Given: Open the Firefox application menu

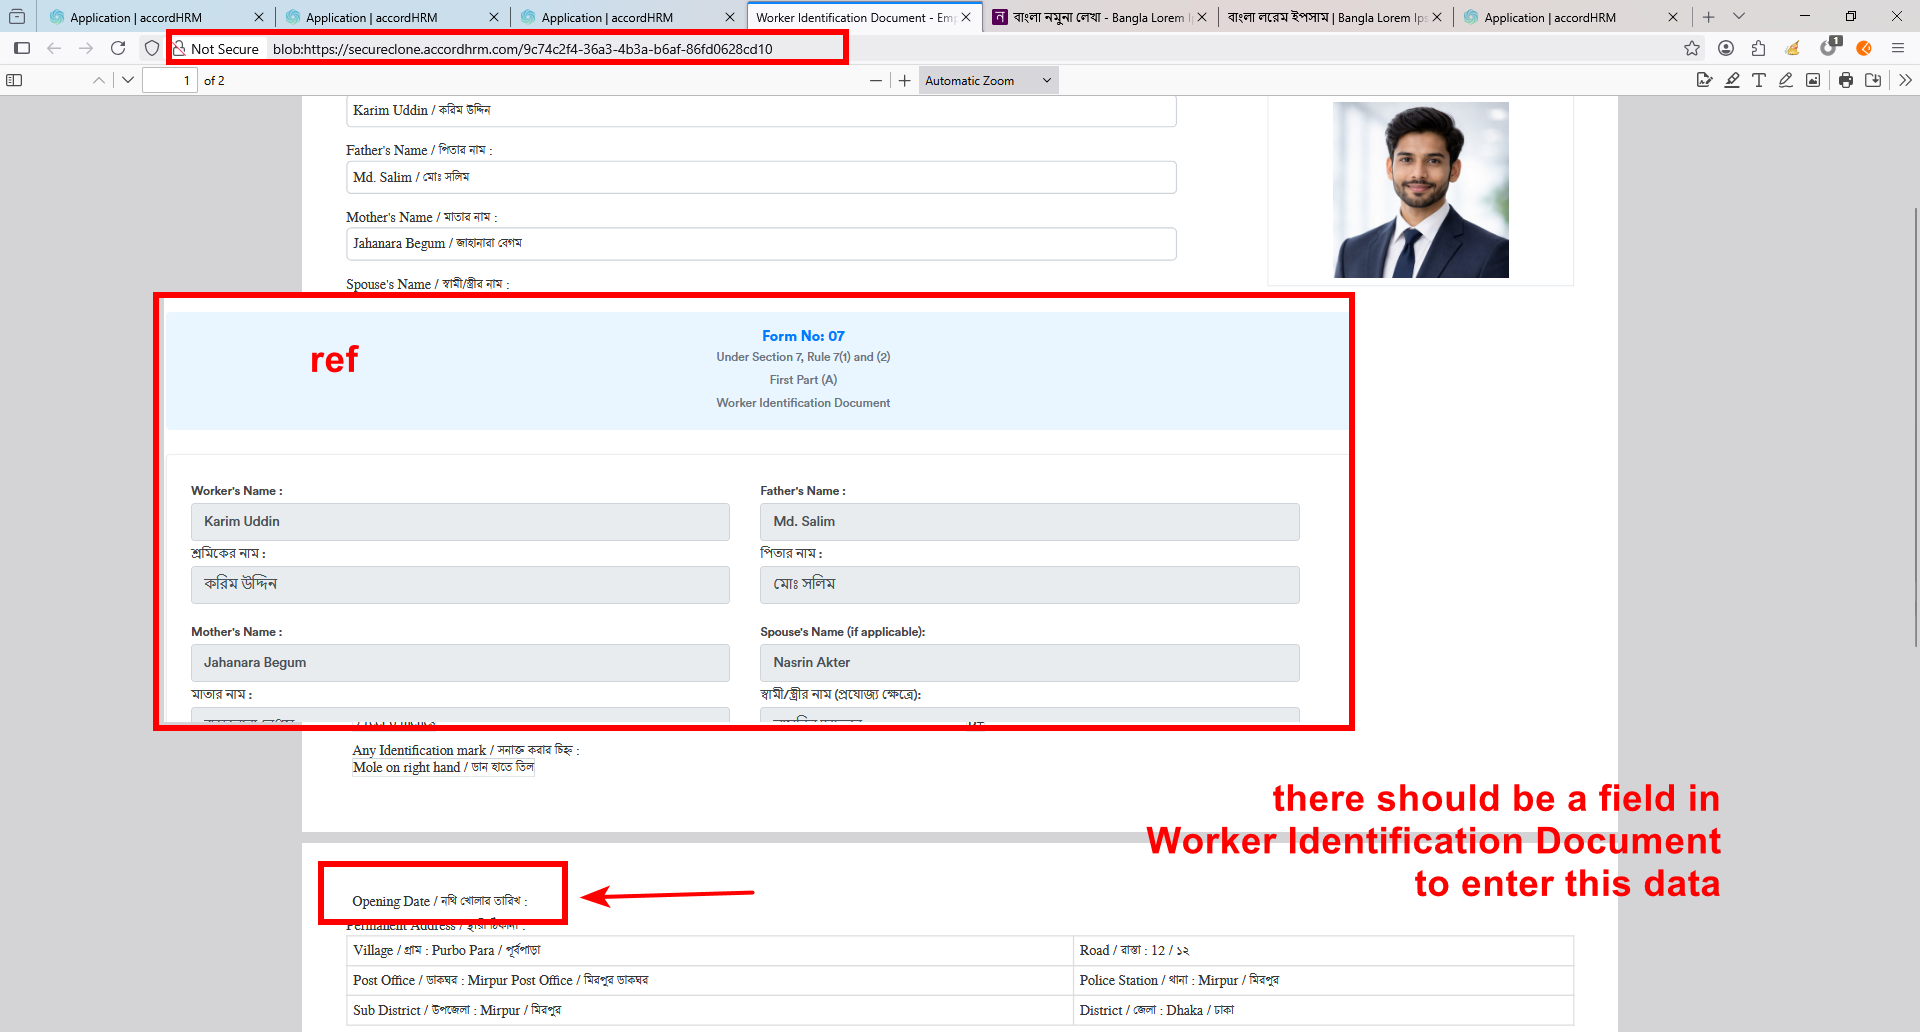Looking at the screenshot, I should pos(1897,48).
